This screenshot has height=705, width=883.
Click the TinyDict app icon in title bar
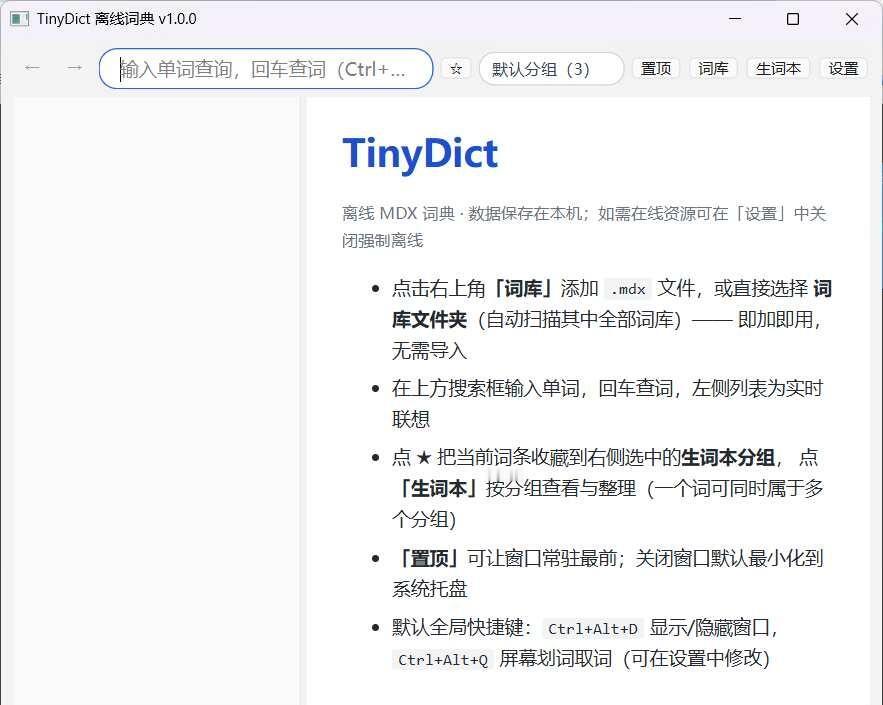[19, 19]
